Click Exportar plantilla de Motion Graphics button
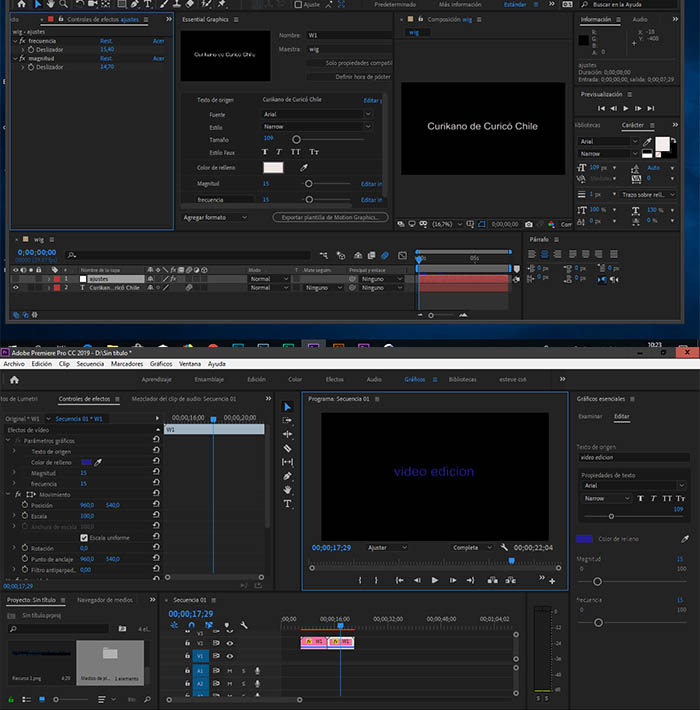 click(x=330, y=218)
